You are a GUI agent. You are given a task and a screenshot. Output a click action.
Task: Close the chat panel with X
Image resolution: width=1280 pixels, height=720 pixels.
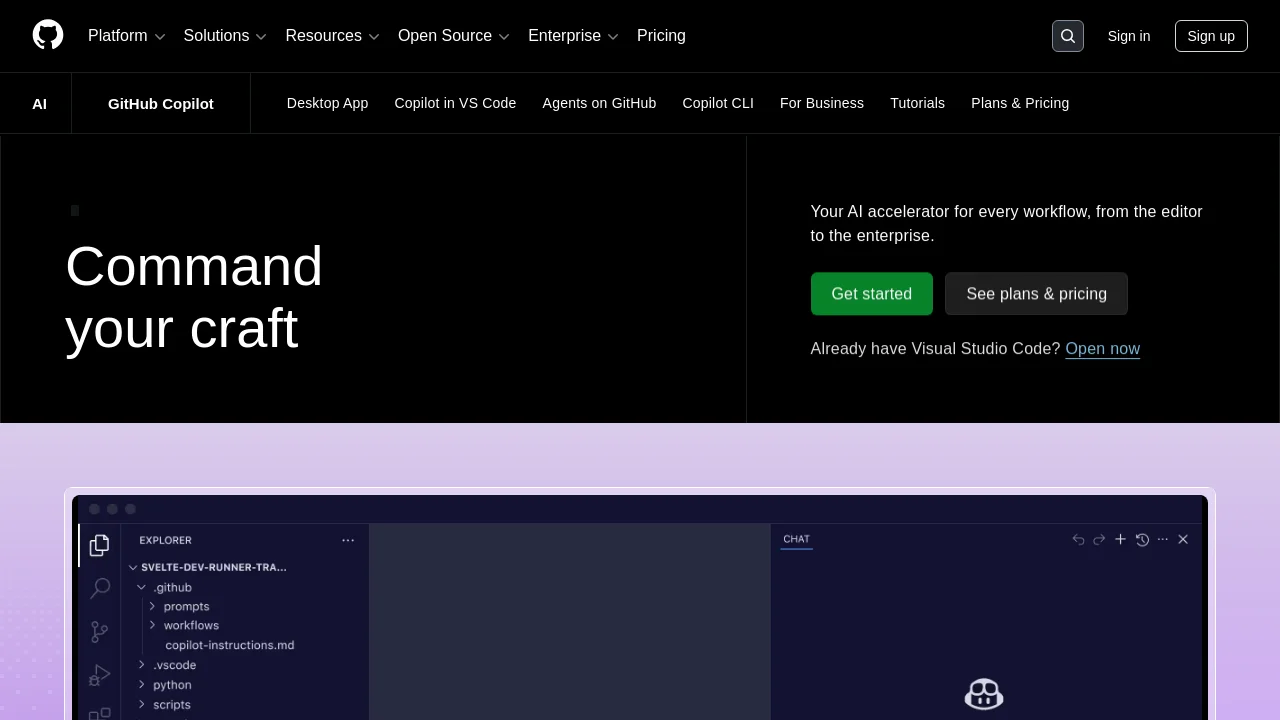click(1183, 539)
